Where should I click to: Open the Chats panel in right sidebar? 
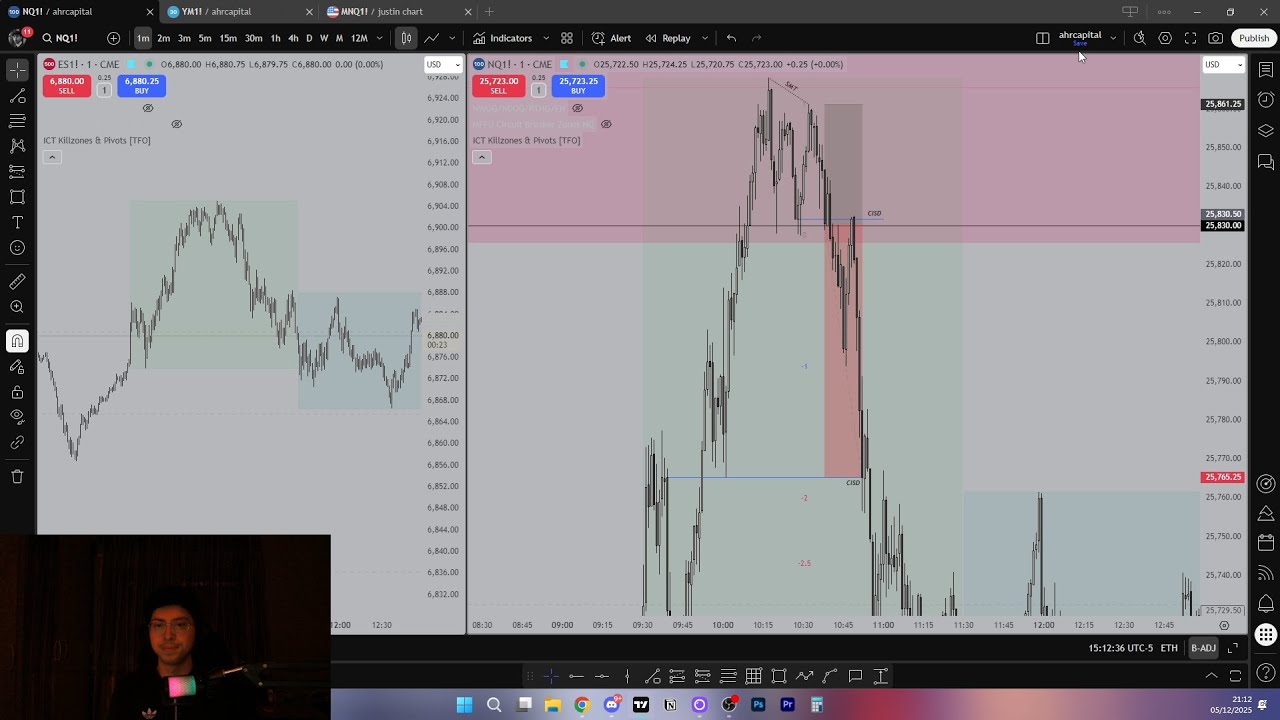click(1266, 161)
